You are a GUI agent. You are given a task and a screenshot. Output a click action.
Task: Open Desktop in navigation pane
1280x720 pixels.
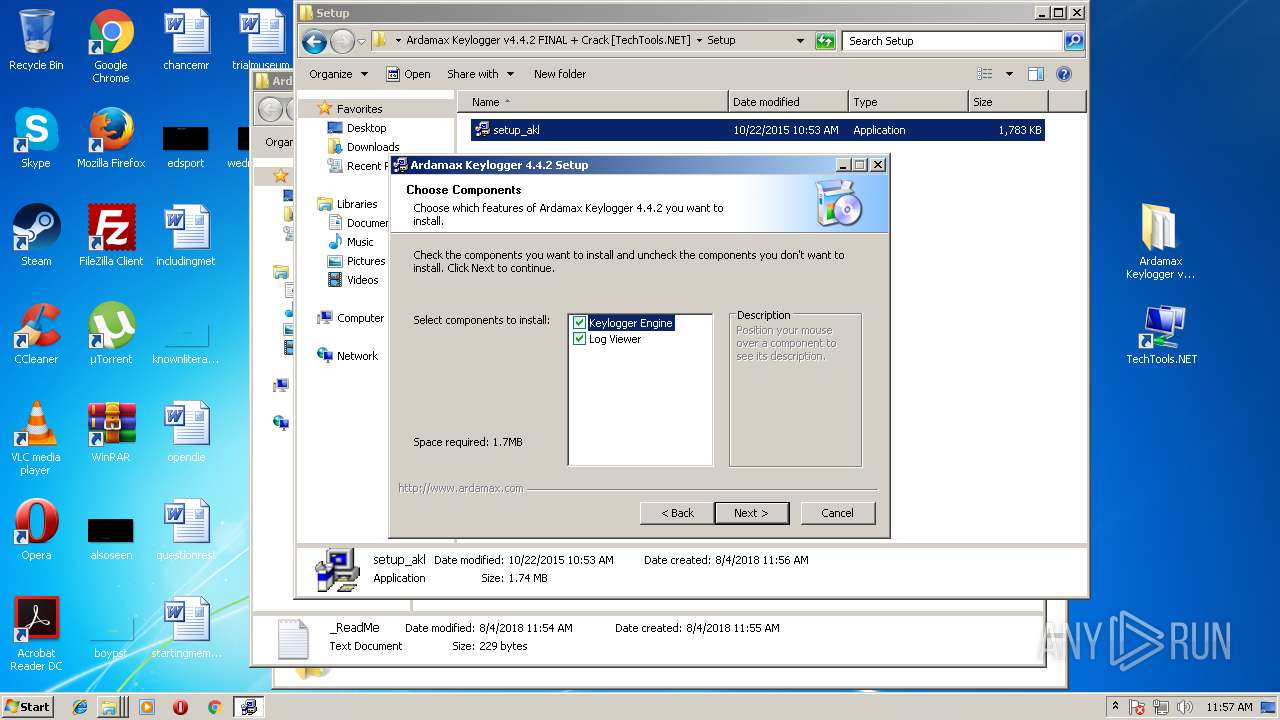(366, 128)
